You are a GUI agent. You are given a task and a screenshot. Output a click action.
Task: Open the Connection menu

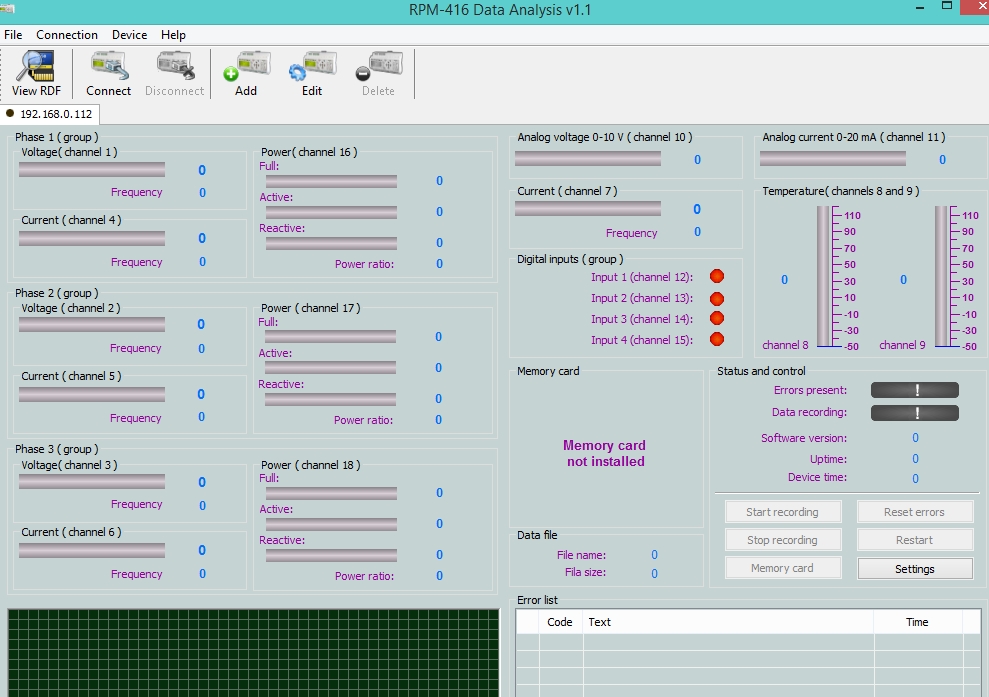coord(67,35)
